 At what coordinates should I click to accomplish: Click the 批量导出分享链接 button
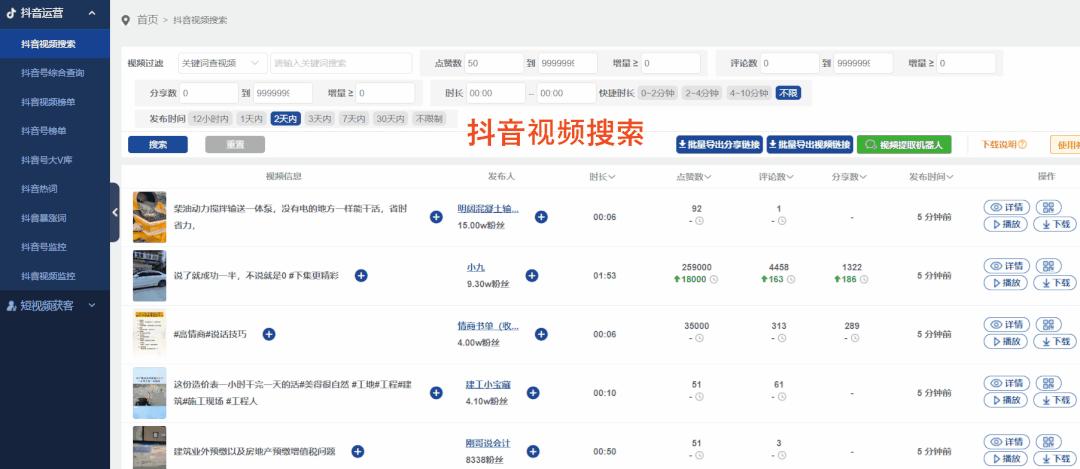(718, 145)
